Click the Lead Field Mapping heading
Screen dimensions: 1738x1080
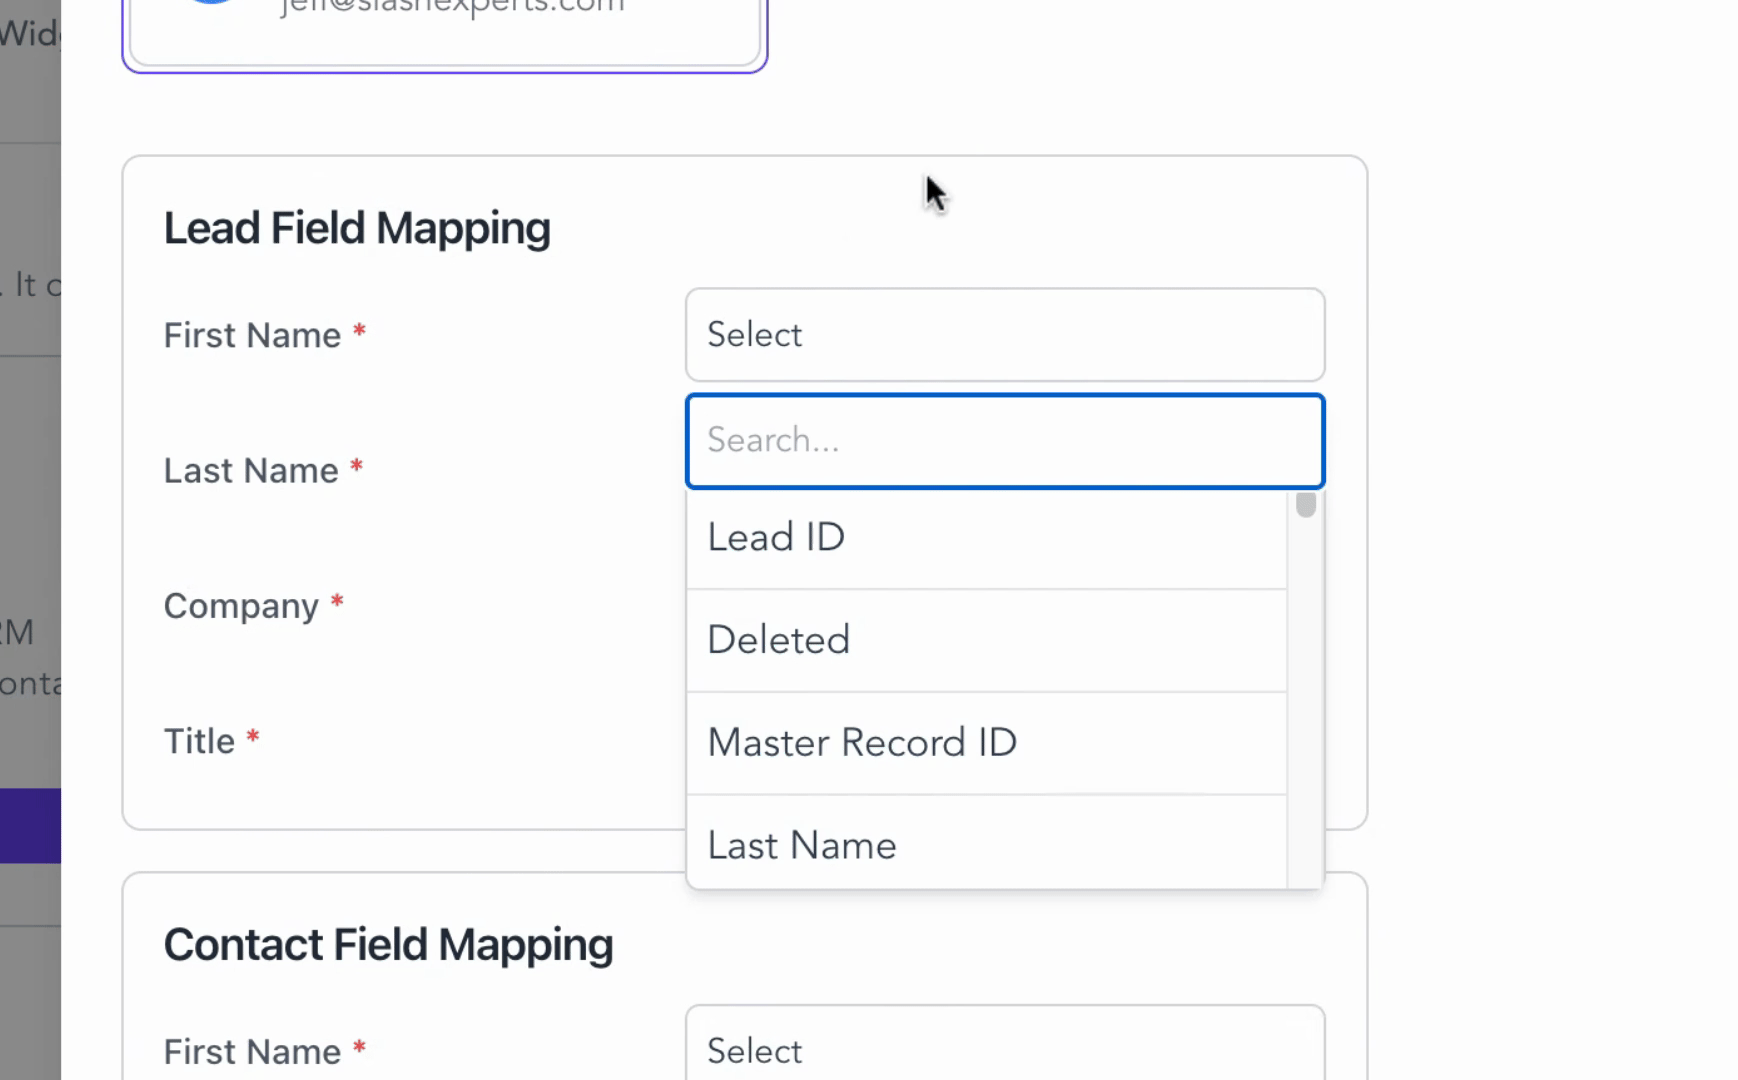coord(357,228)
